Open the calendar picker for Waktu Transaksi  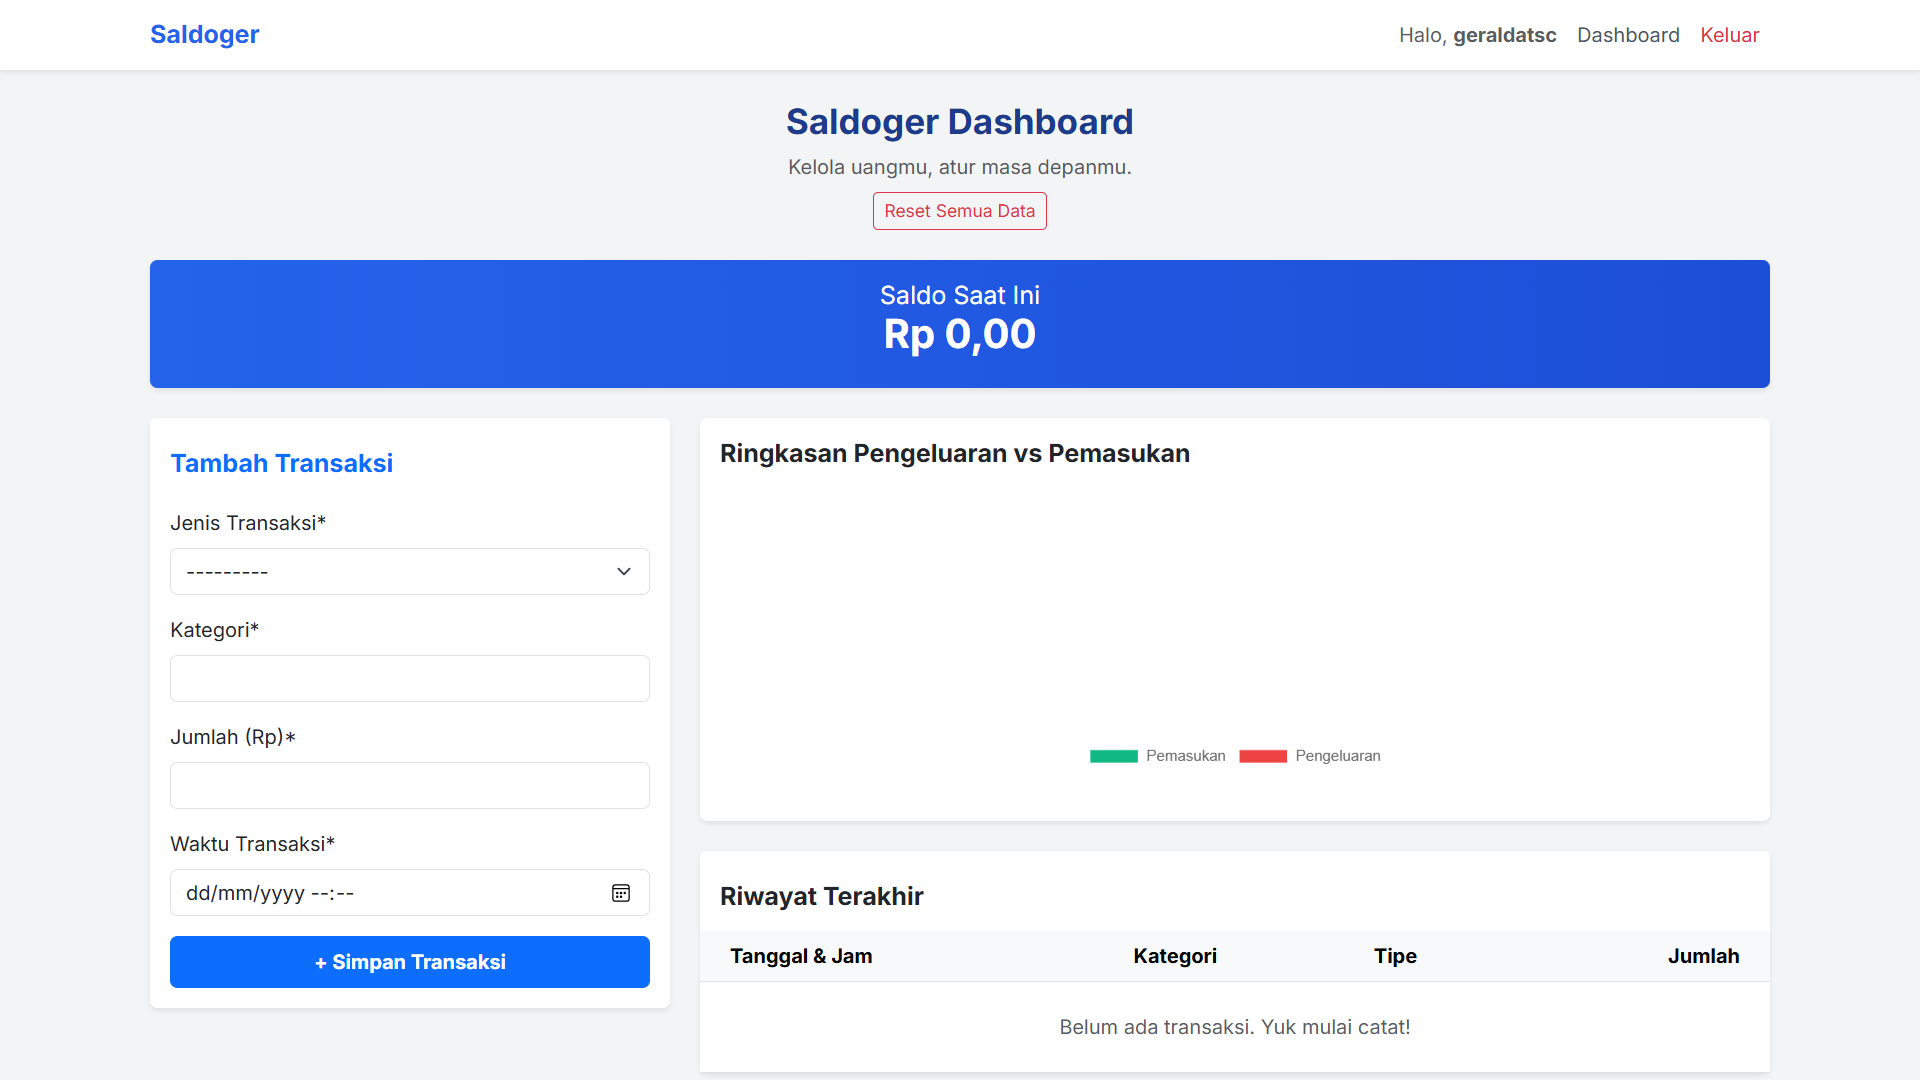[621, 892]
